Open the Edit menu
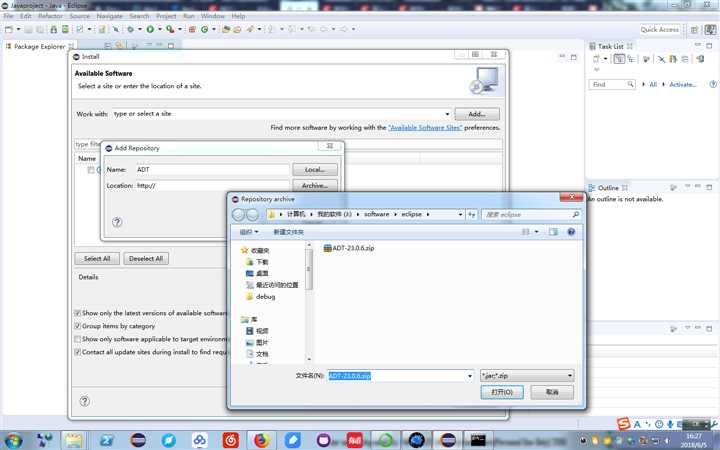The height and width of the screenshot is (450, 720). pyautogui.click(x=26, y=16)
